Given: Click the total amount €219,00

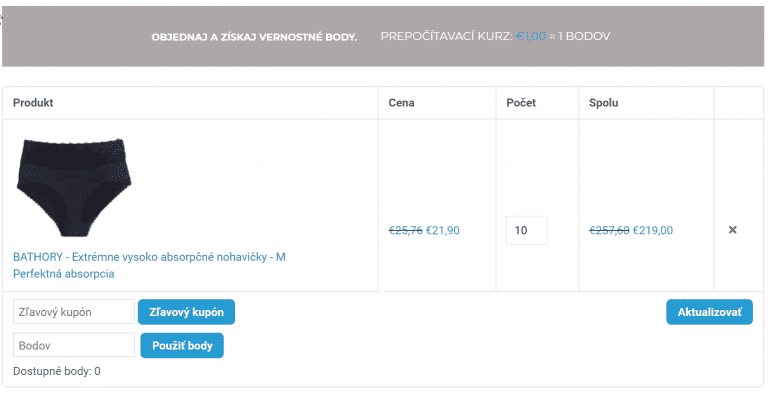Looking at the screenshot, I should point(653,230).
